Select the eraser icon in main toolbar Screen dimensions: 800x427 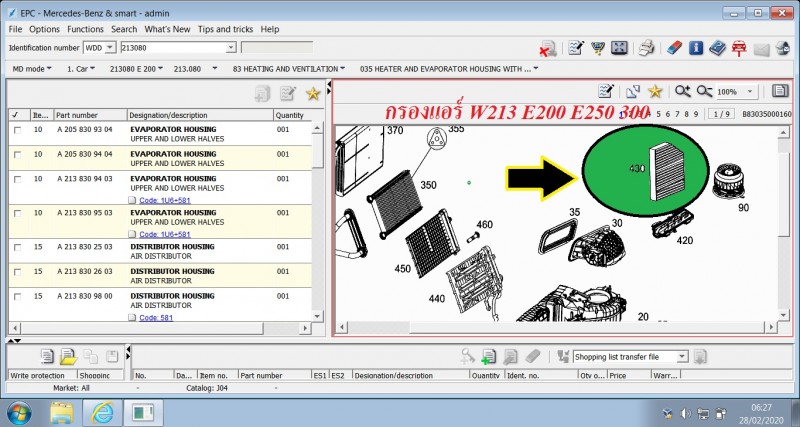pos(674,48)
